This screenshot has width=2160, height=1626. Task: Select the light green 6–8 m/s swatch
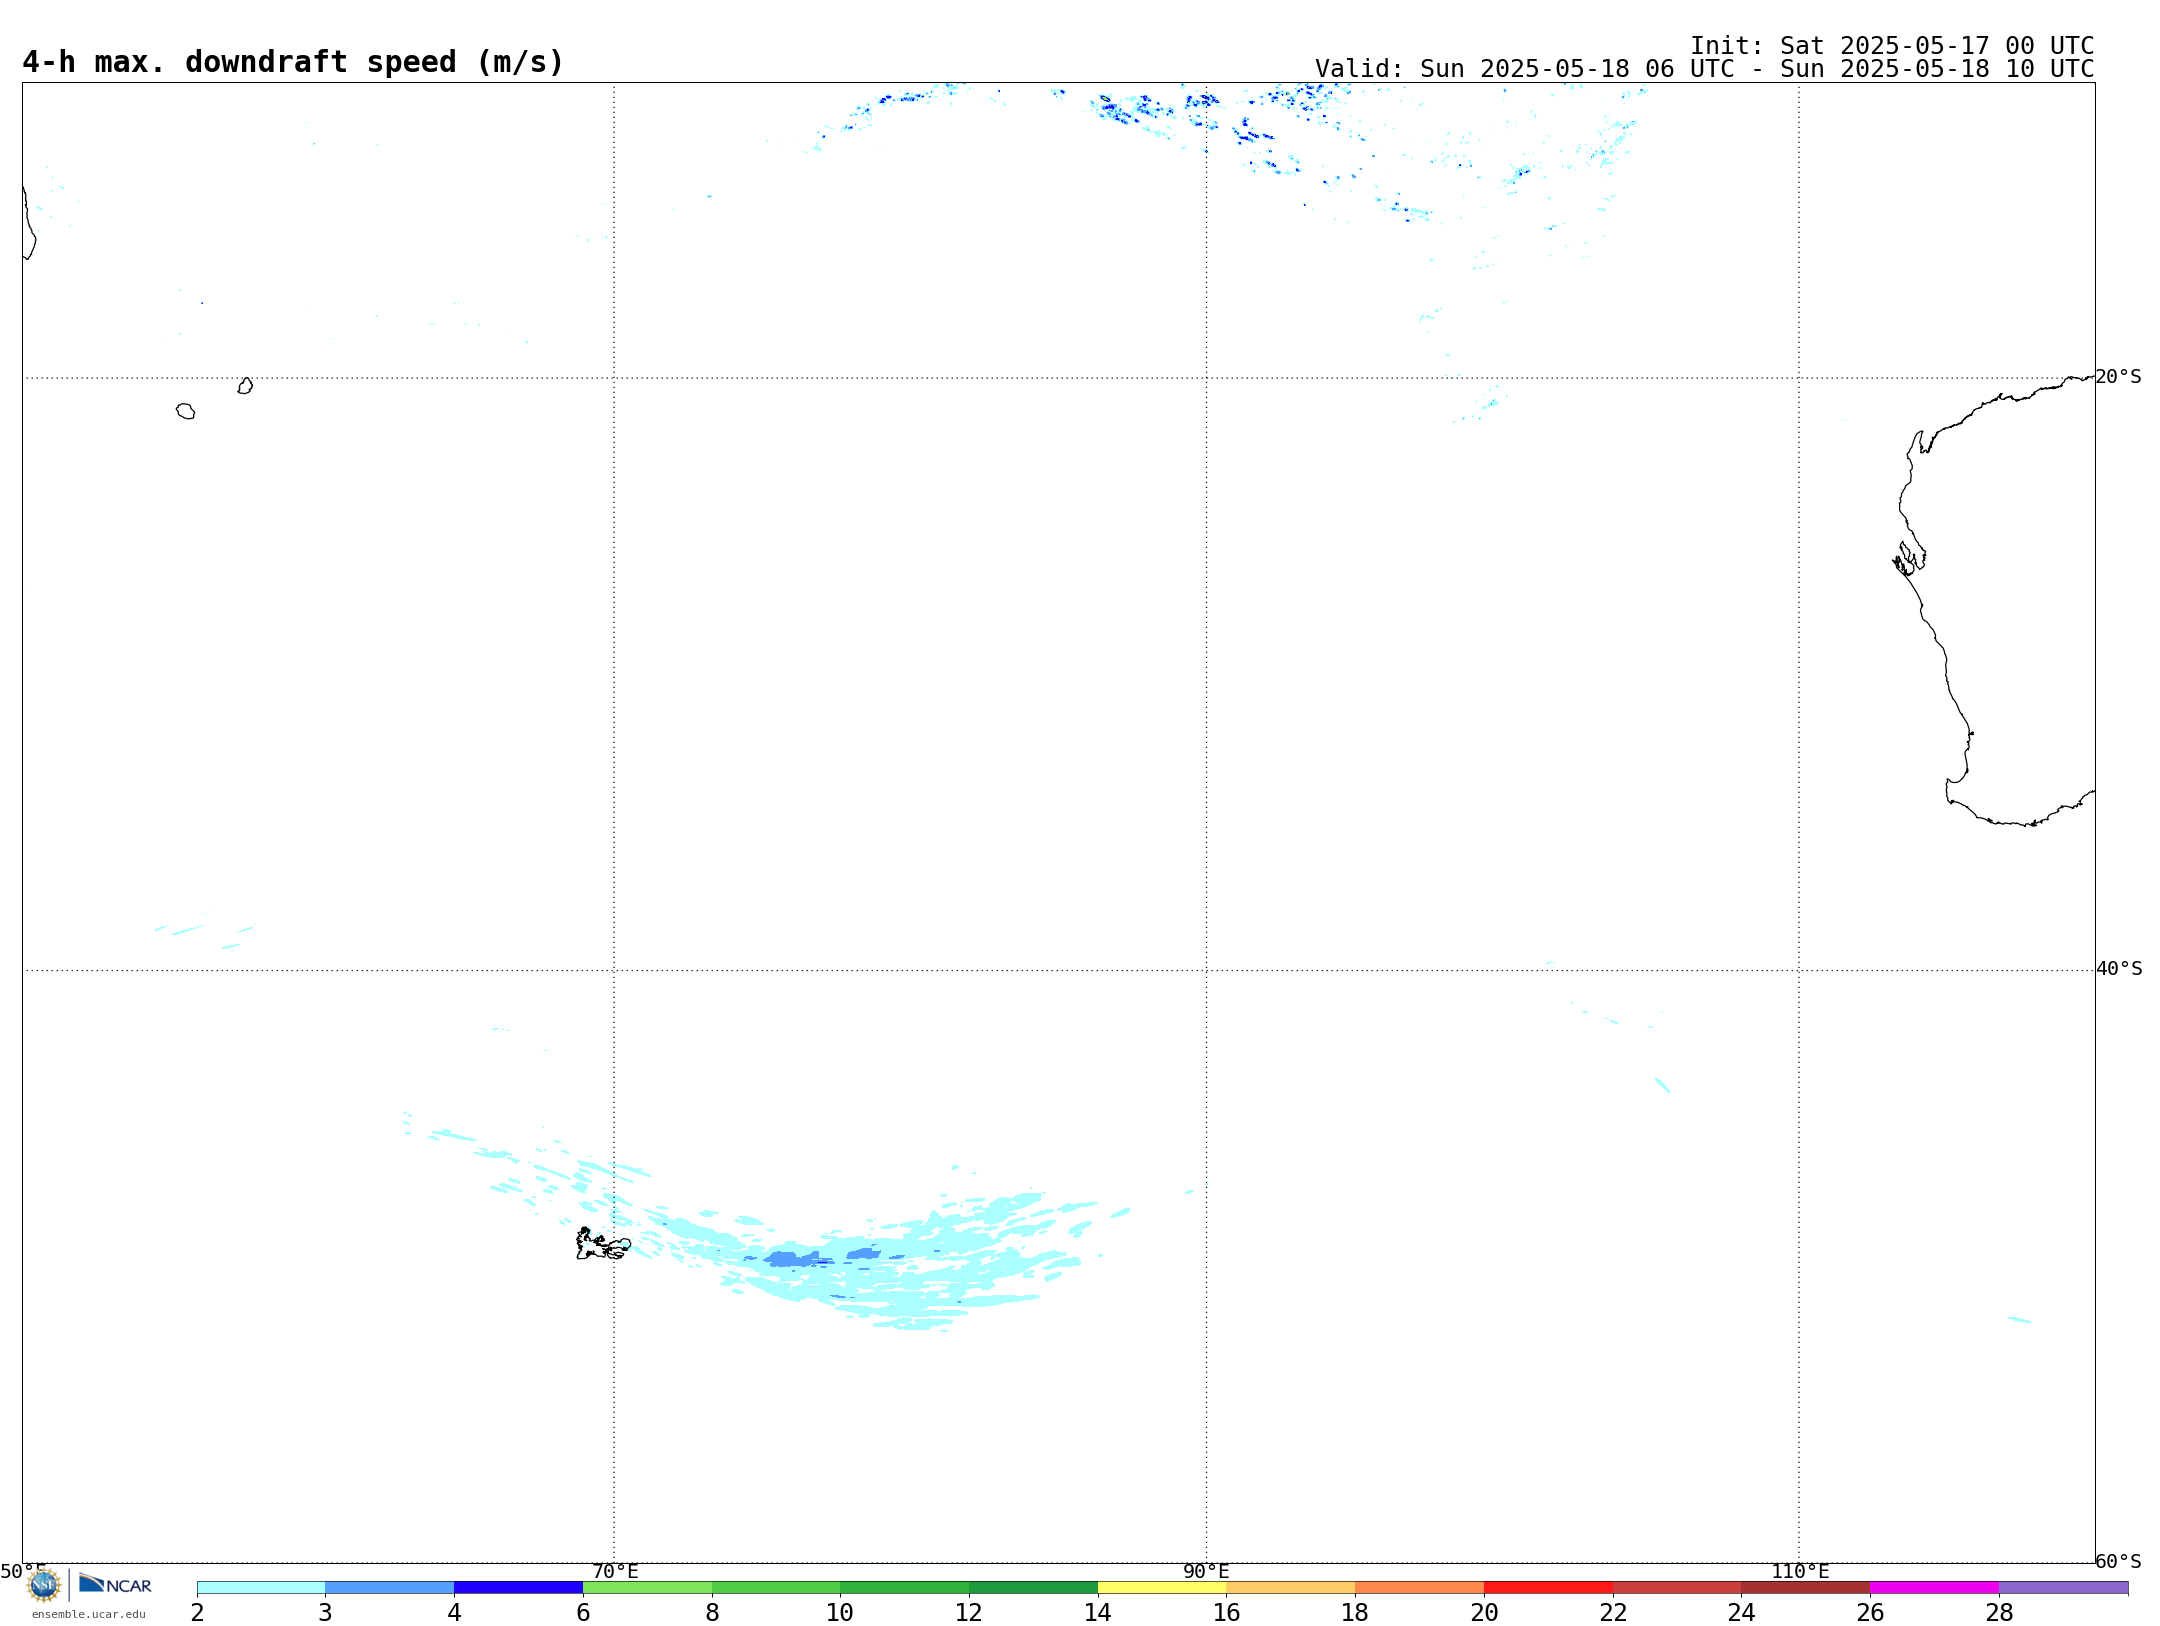tap(647, 1587)
